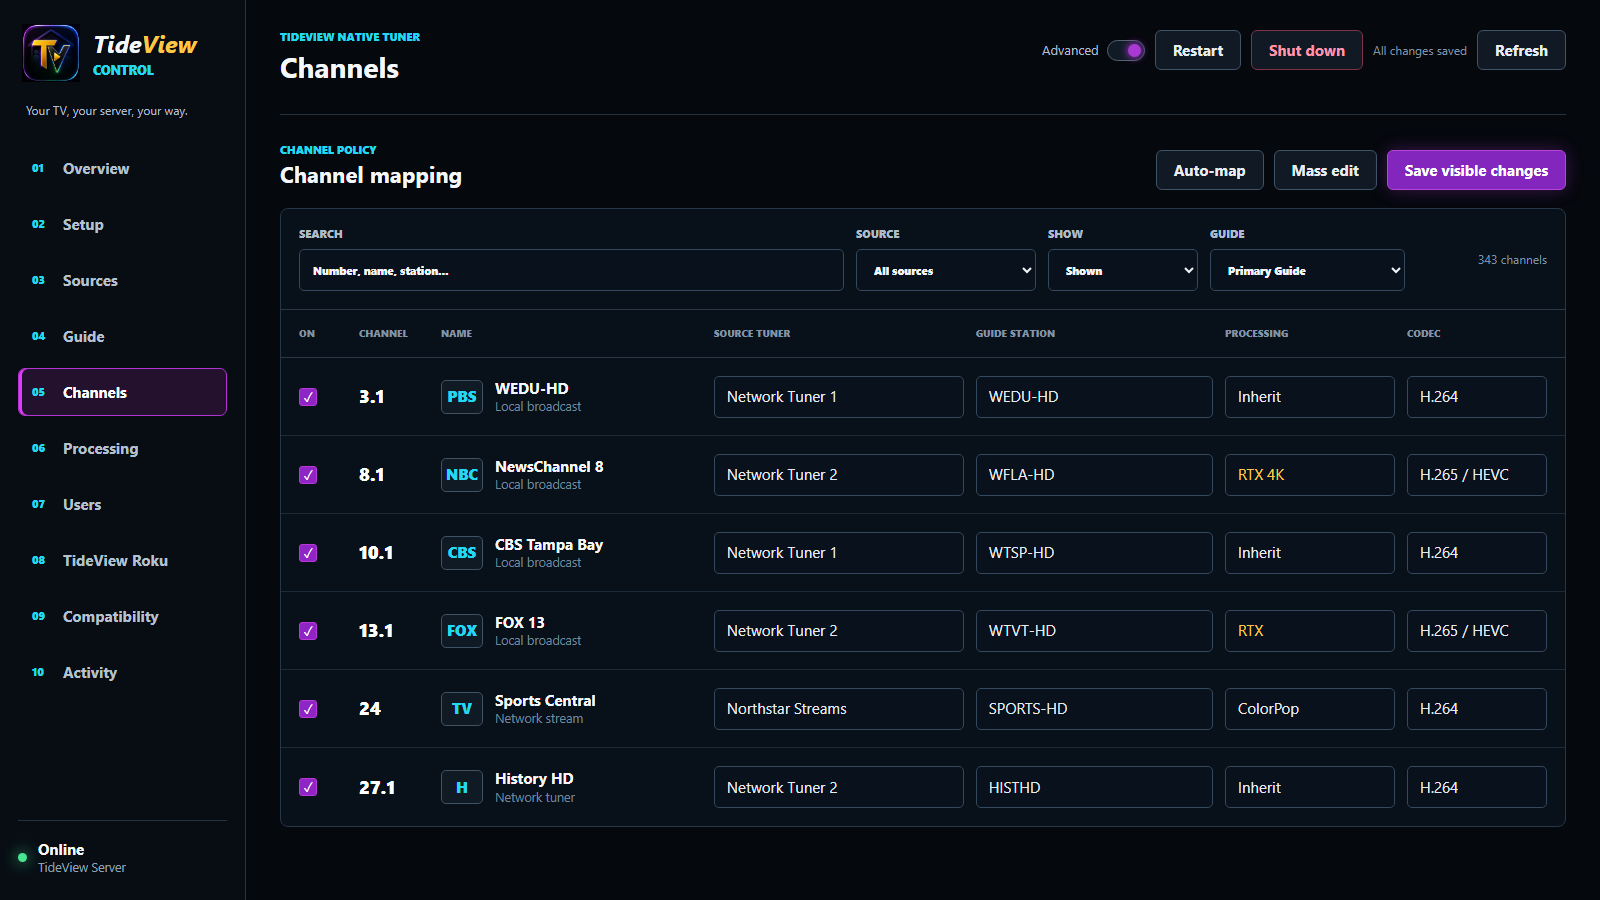Click channel number 27.1
This screenshot has height=900, width=1600.
pos(377,787)
